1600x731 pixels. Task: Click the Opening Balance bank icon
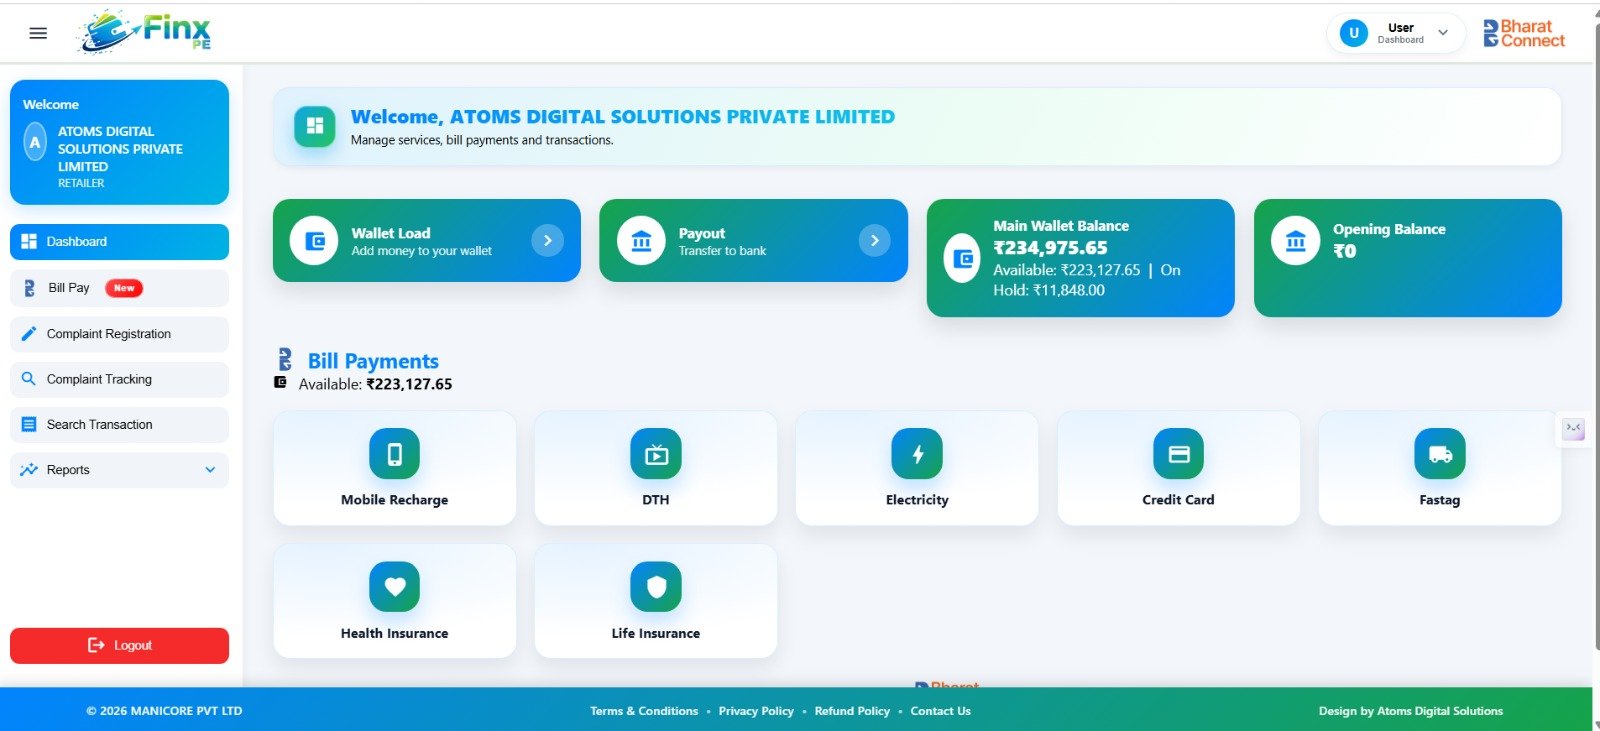(x=1295, y=241)
